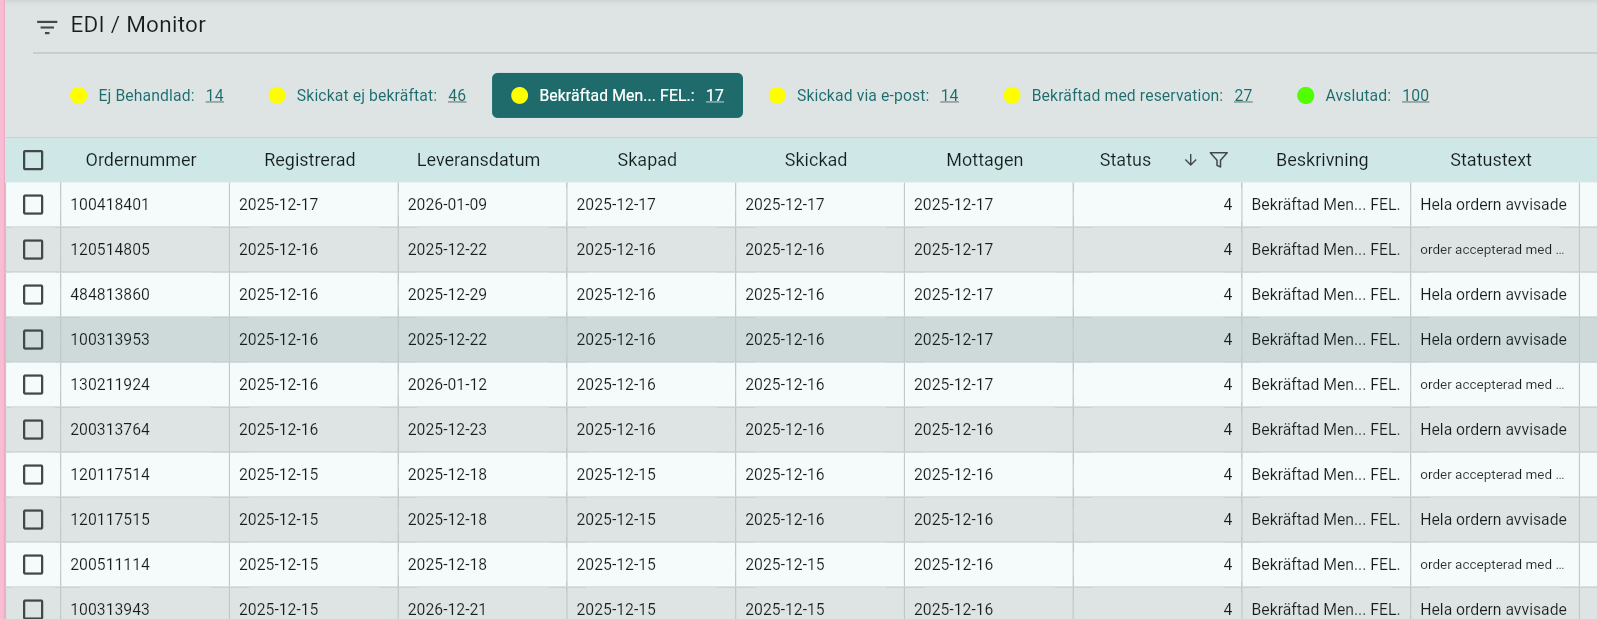Select Bekräftad med reservation filter

[1128, 96]
